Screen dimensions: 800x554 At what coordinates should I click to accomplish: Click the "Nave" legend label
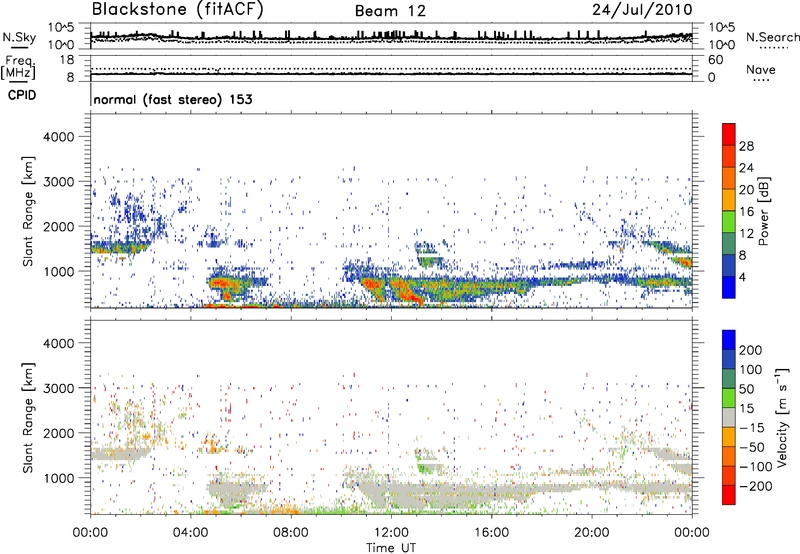click(x=761, y=69)
